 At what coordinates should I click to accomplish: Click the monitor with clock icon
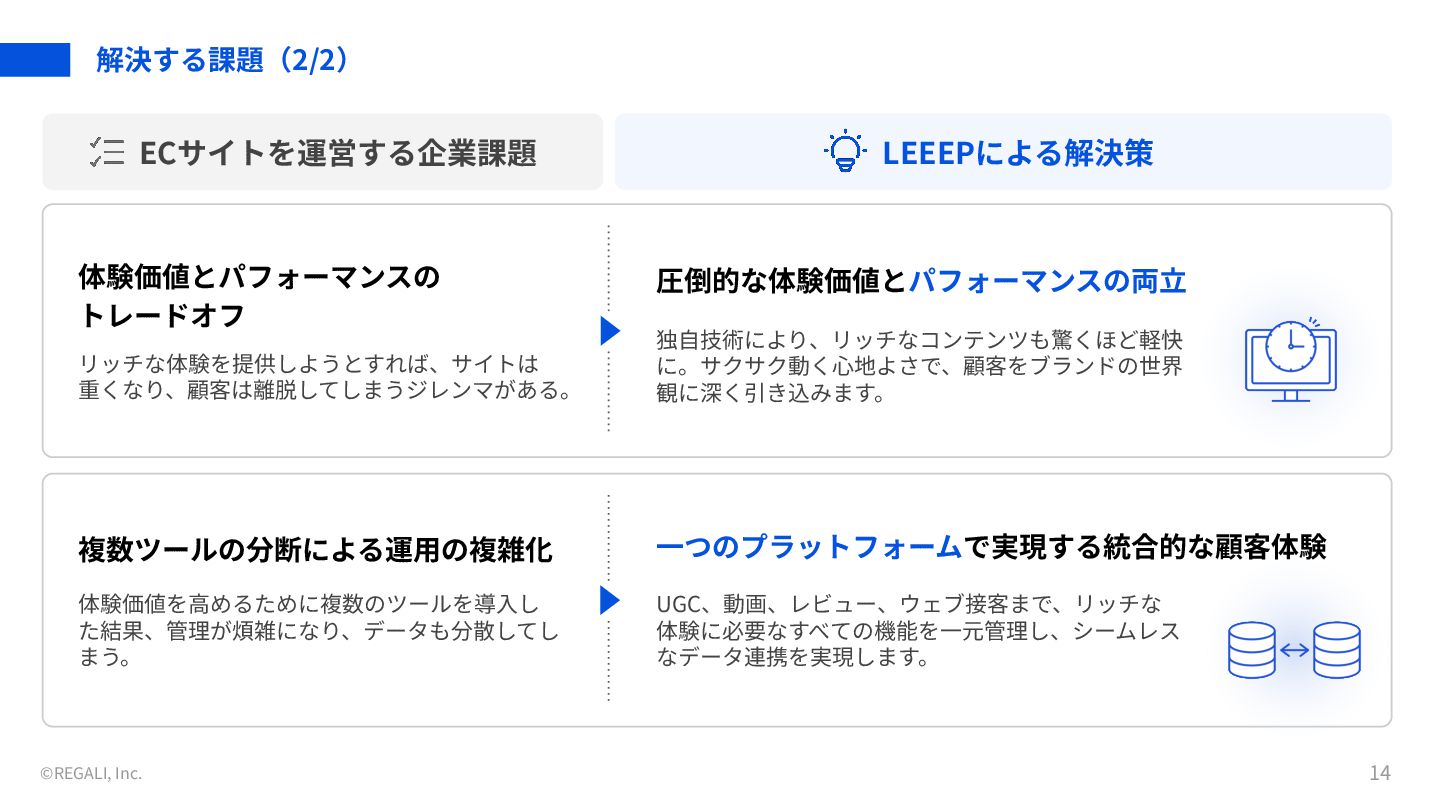(x=1290, y=360)
